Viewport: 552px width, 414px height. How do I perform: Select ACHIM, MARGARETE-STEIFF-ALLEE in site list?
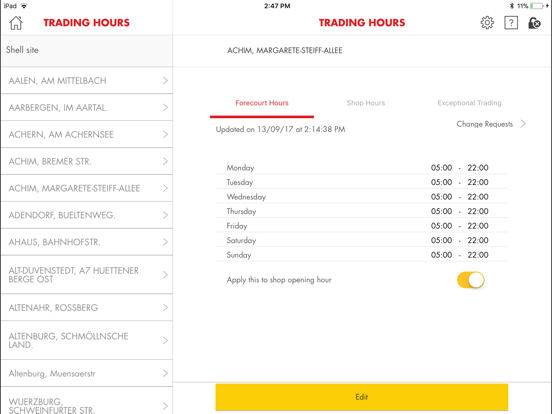74,188
